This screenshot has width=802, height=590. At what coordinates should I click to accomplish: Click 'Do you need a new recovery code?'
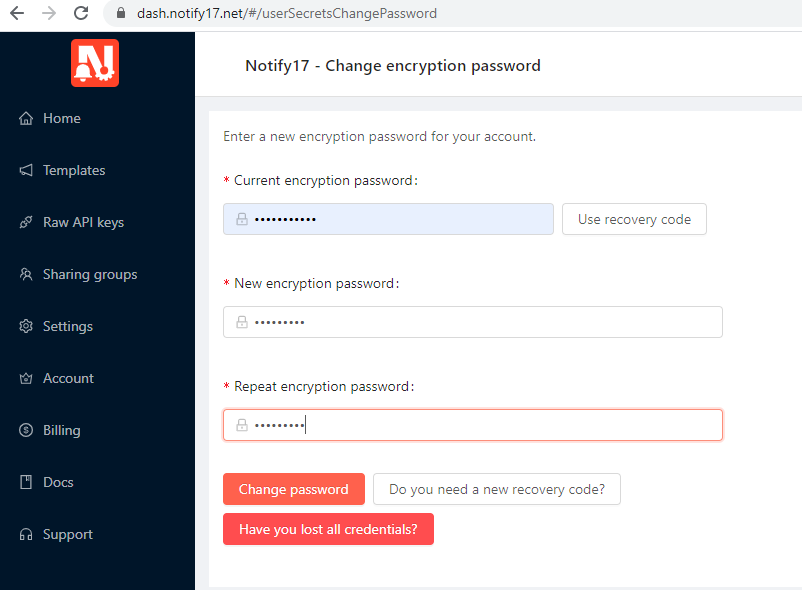(x=497, y=489)
